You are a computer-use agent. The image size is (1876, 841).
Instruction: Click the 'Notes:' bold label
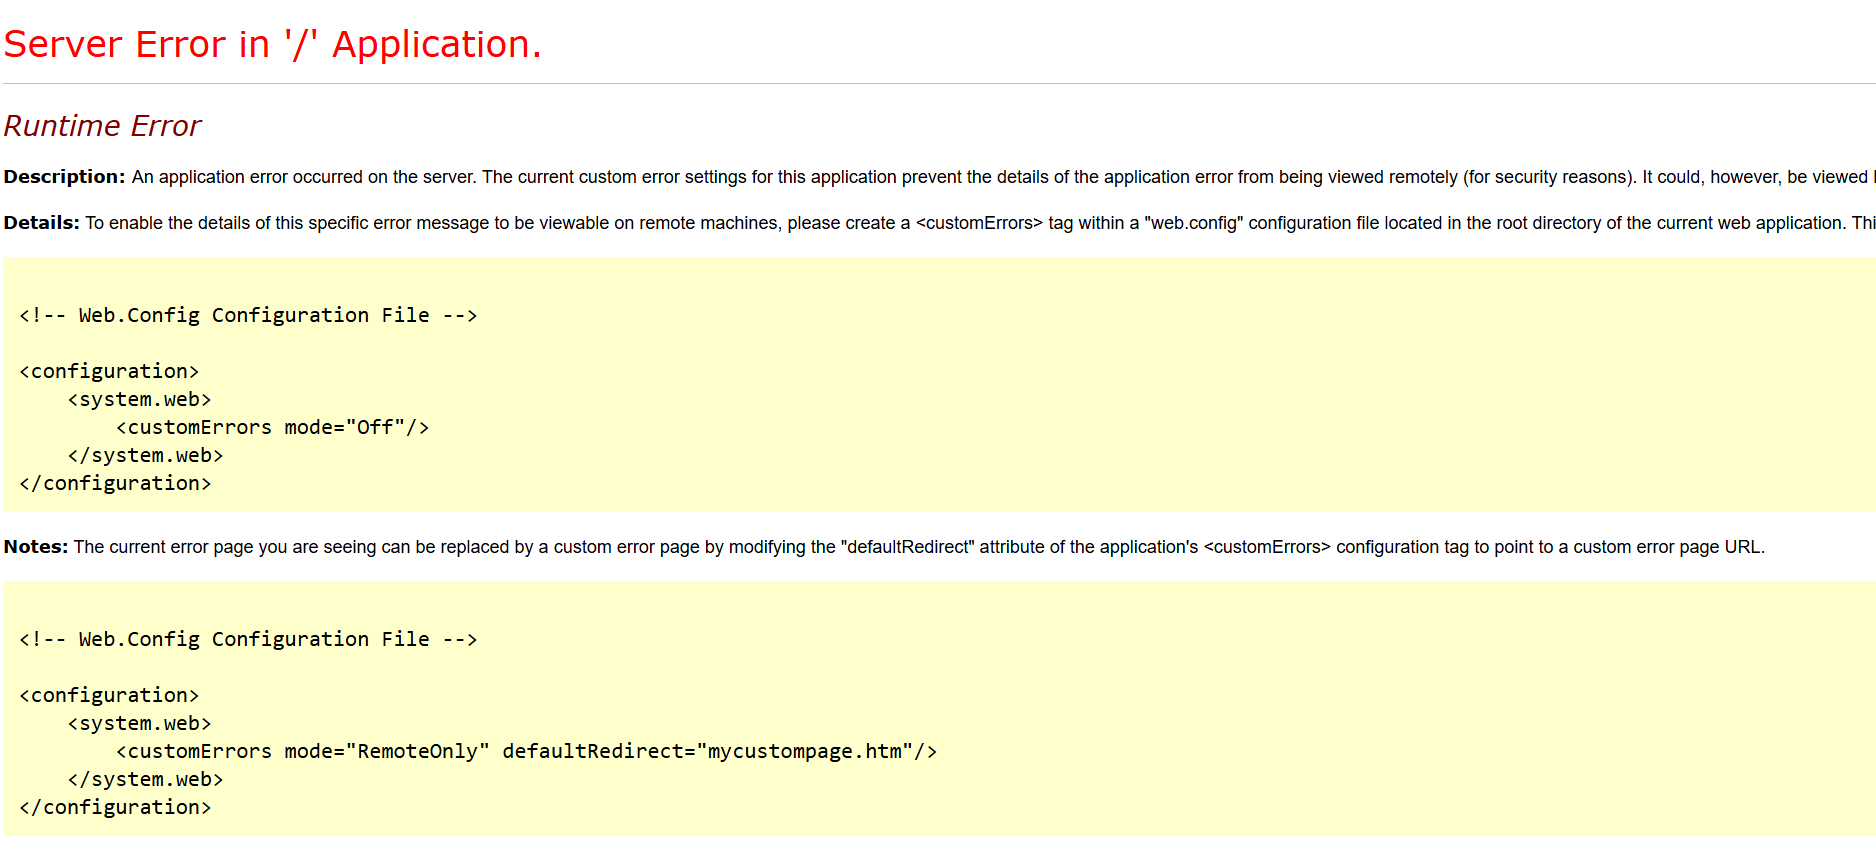pos(36,547)
